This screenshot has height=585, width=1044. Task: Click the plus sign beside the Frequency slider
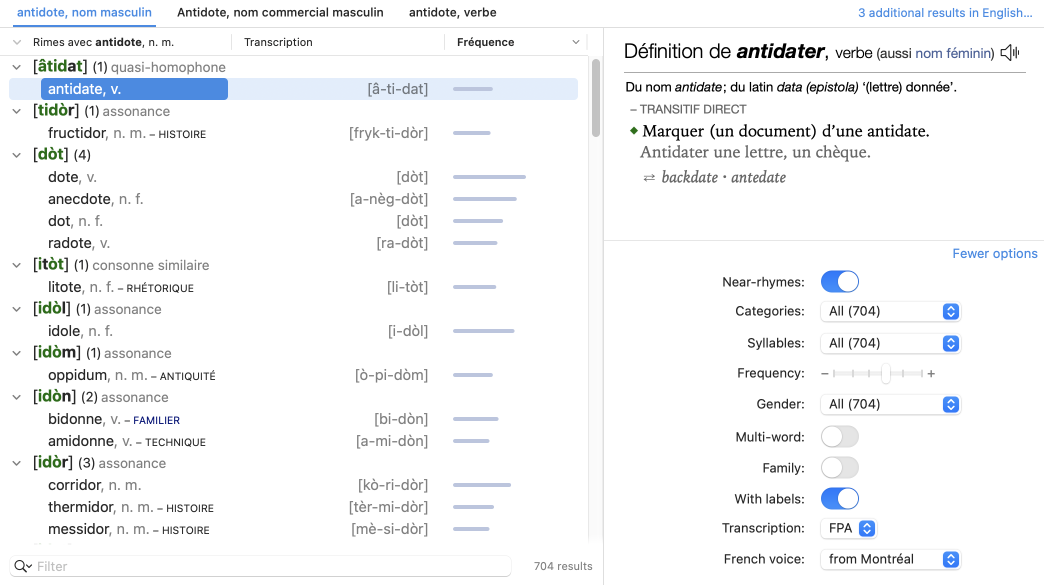931,374
